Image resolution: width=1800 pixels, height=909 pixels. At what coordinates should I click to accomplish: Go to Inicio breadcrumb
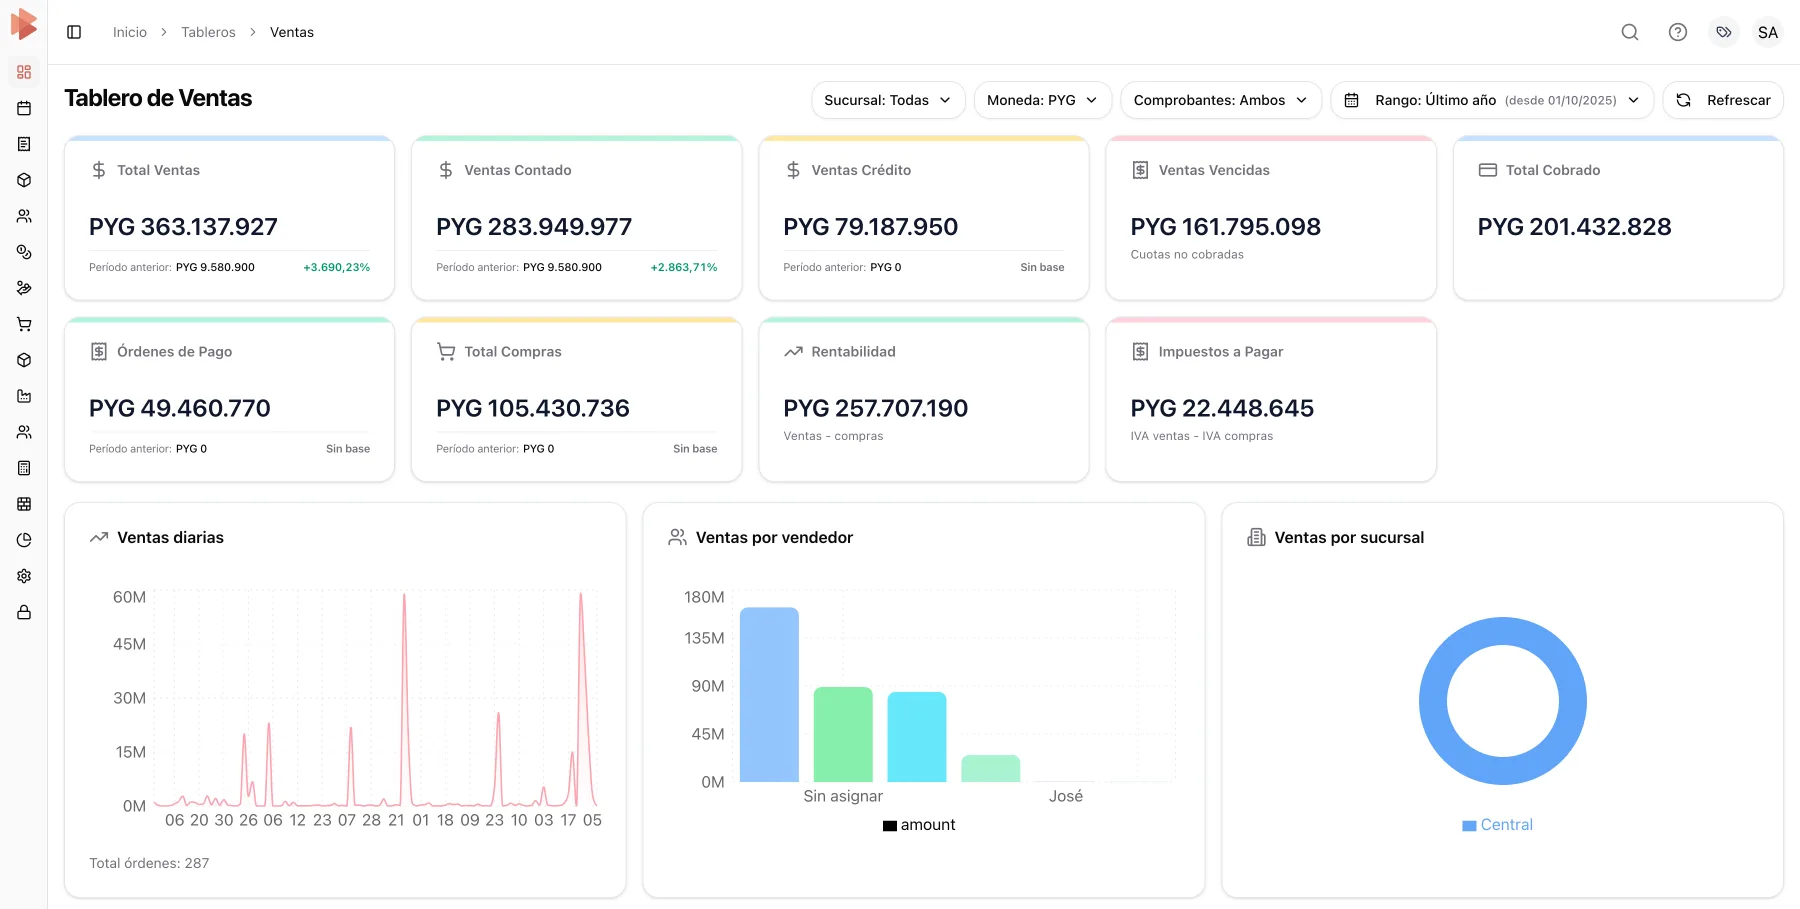(130, 32)
